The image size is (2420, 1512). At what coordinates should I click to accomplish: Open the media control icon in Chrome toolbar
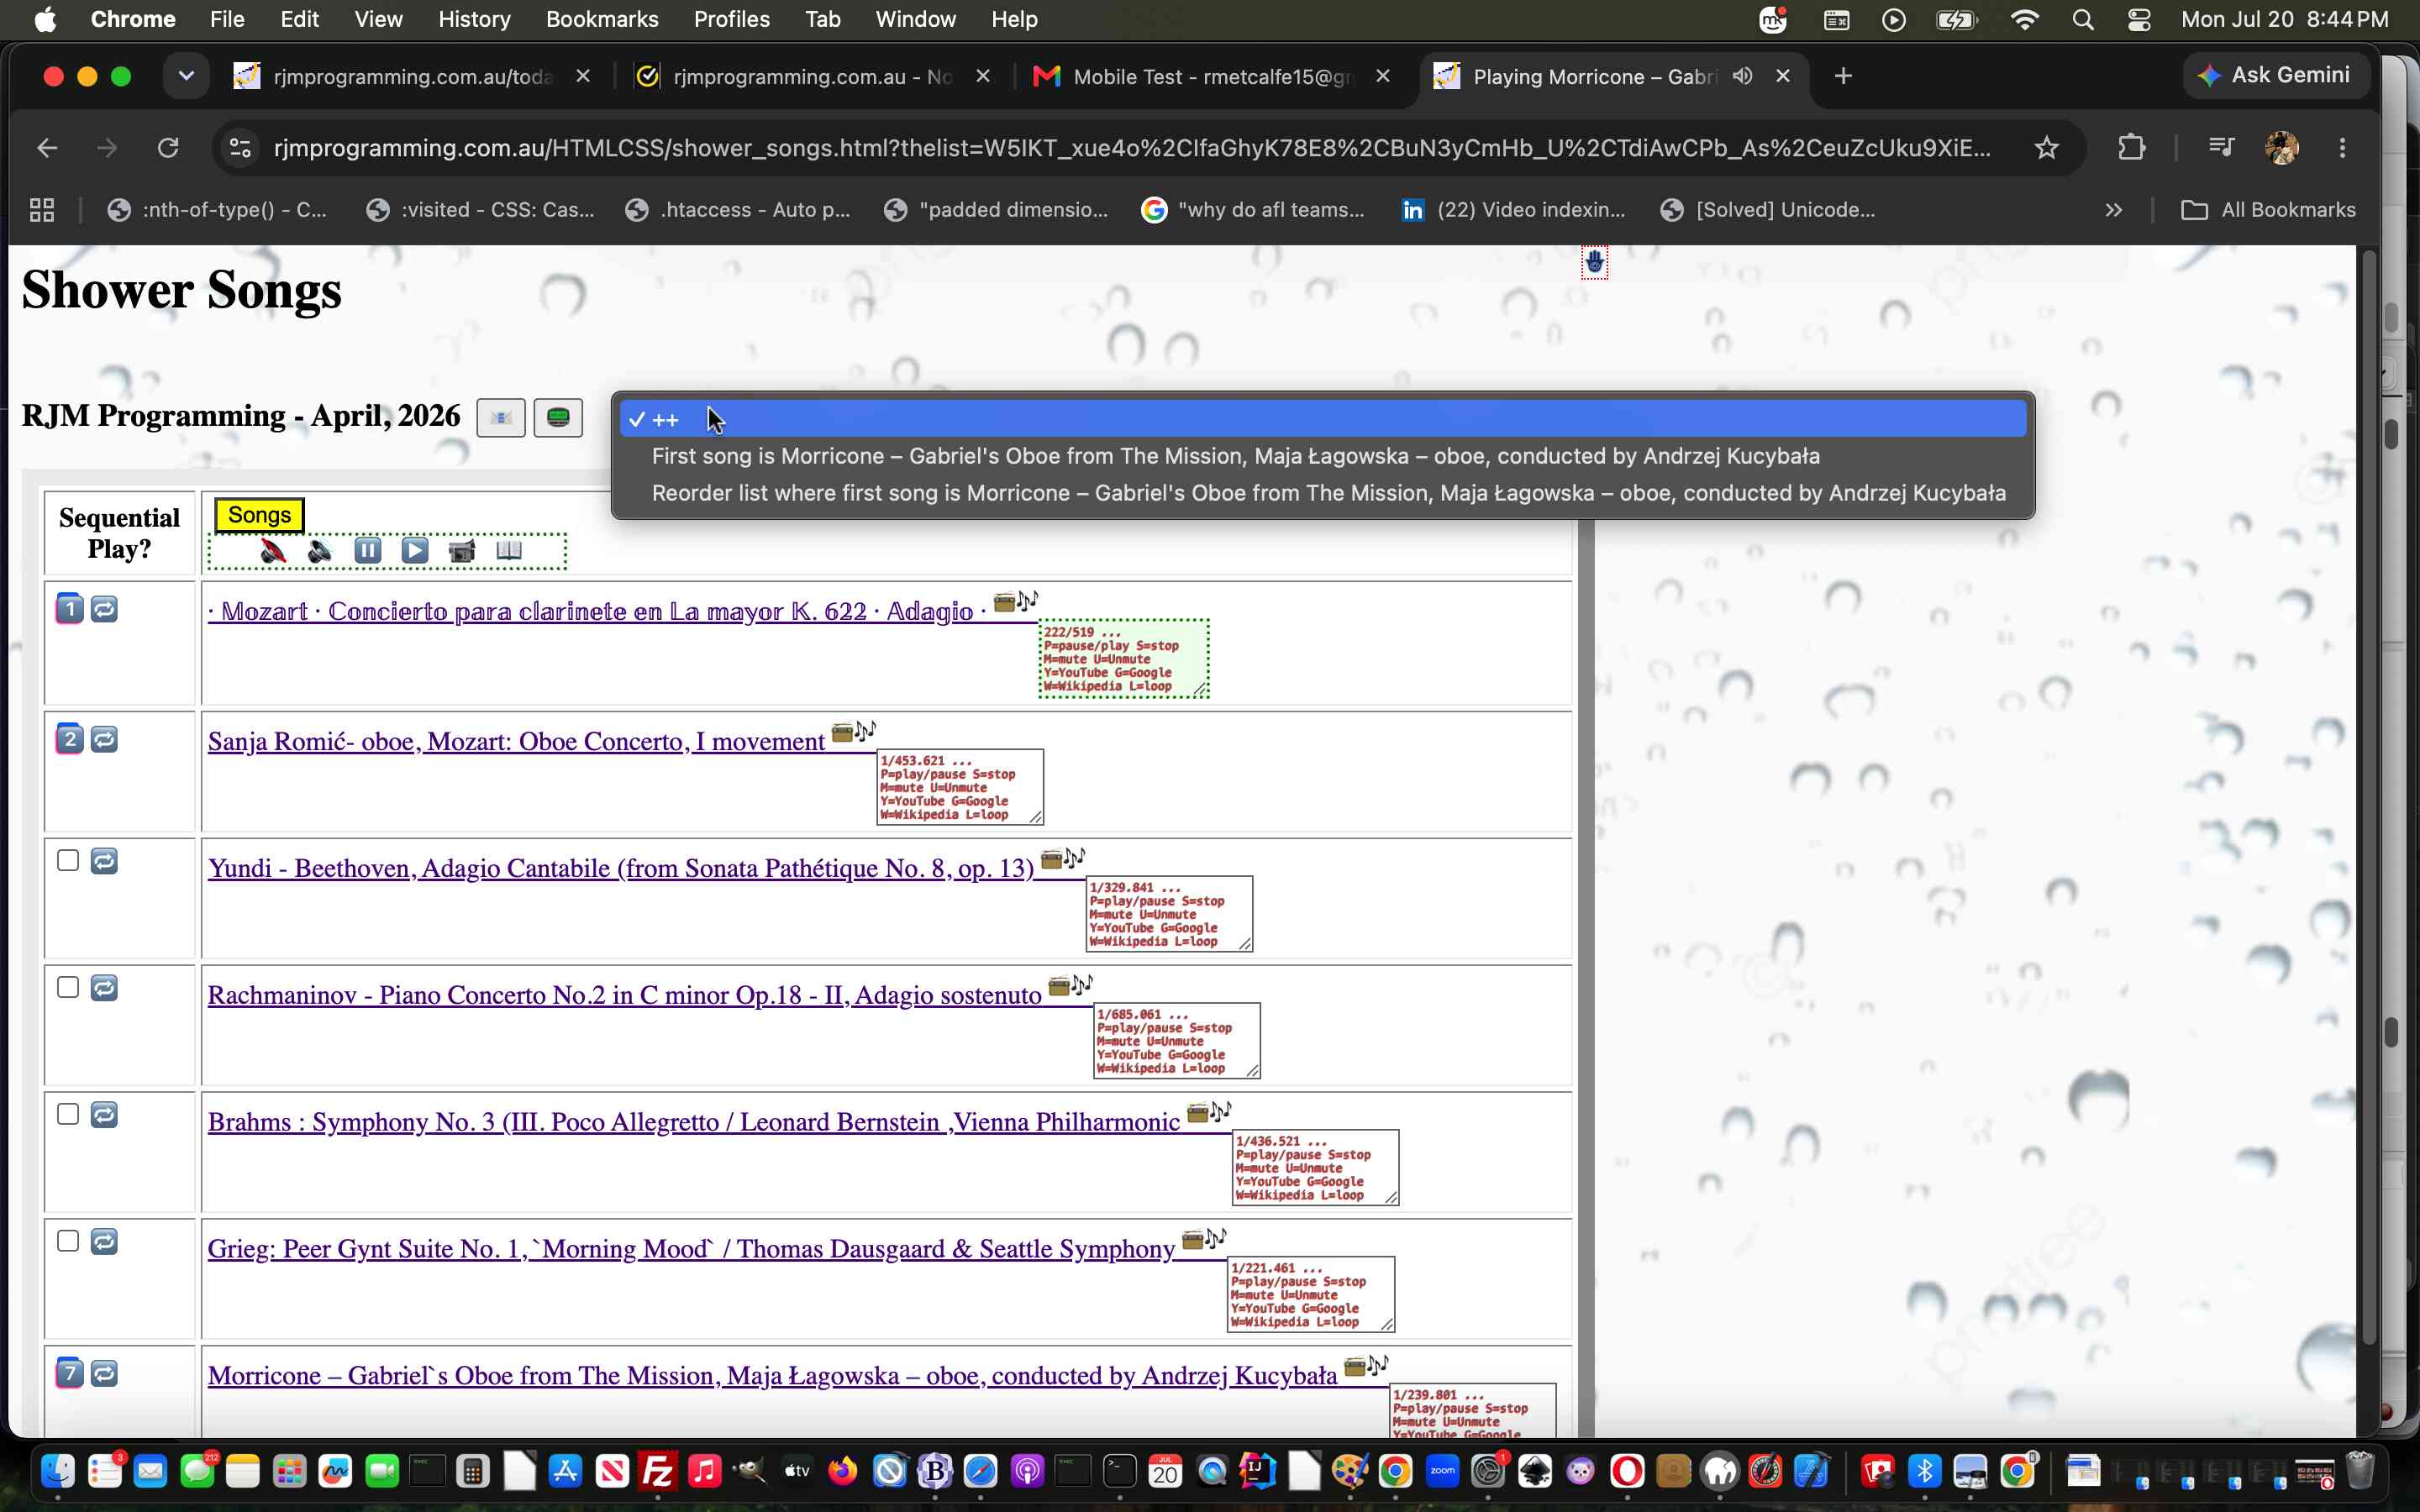[x=2220, y=148]
